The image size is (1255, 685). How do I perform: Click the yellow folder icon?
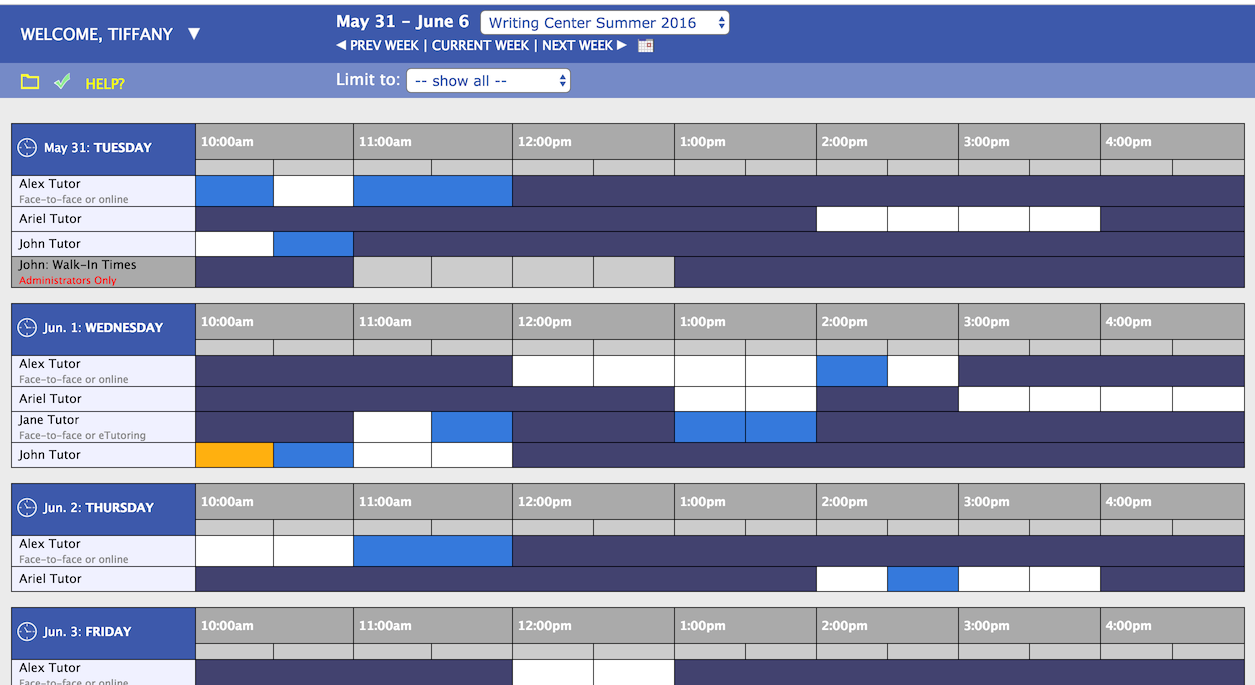pyautogui.click(x=30, y=82)
